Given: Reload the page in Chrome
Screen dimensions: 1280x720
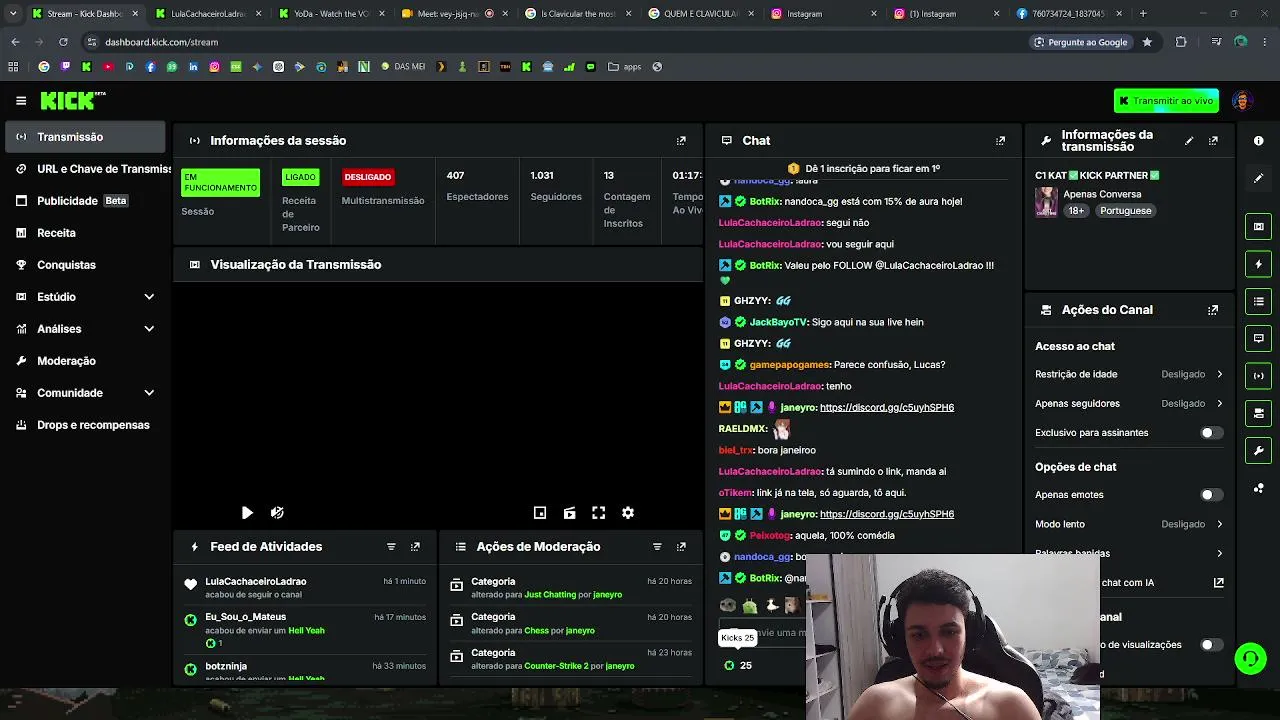Looking at the screenshot, I should pos(63,42).
